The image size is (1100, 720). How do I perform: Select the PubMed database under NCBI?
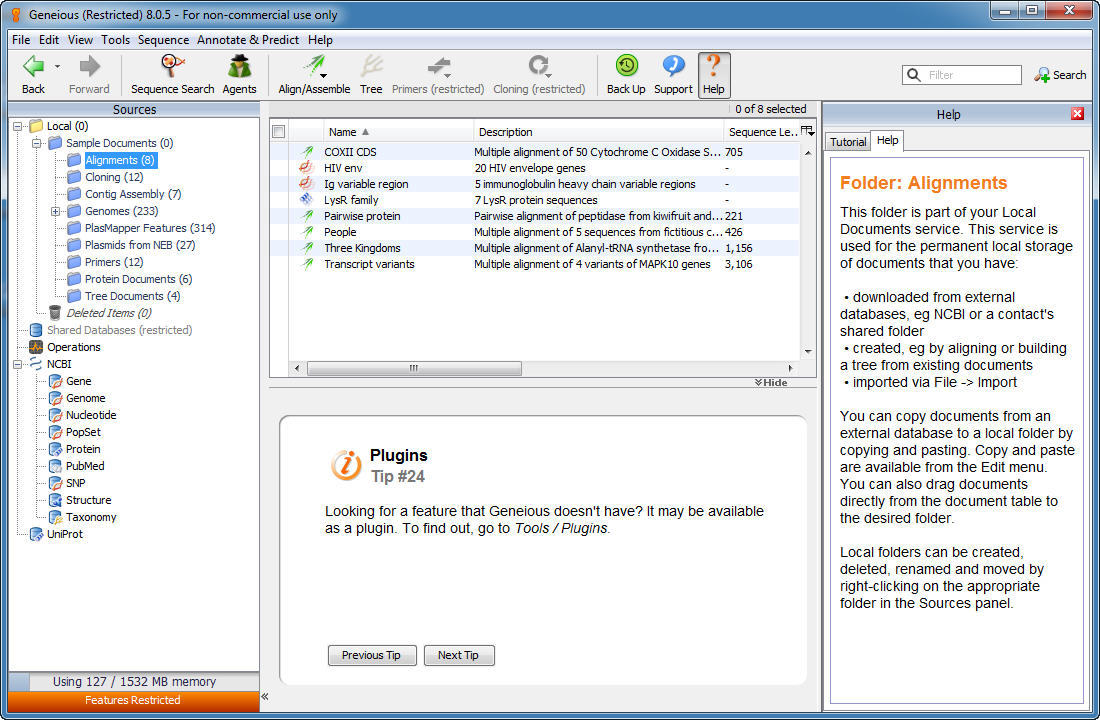(84, 466)
